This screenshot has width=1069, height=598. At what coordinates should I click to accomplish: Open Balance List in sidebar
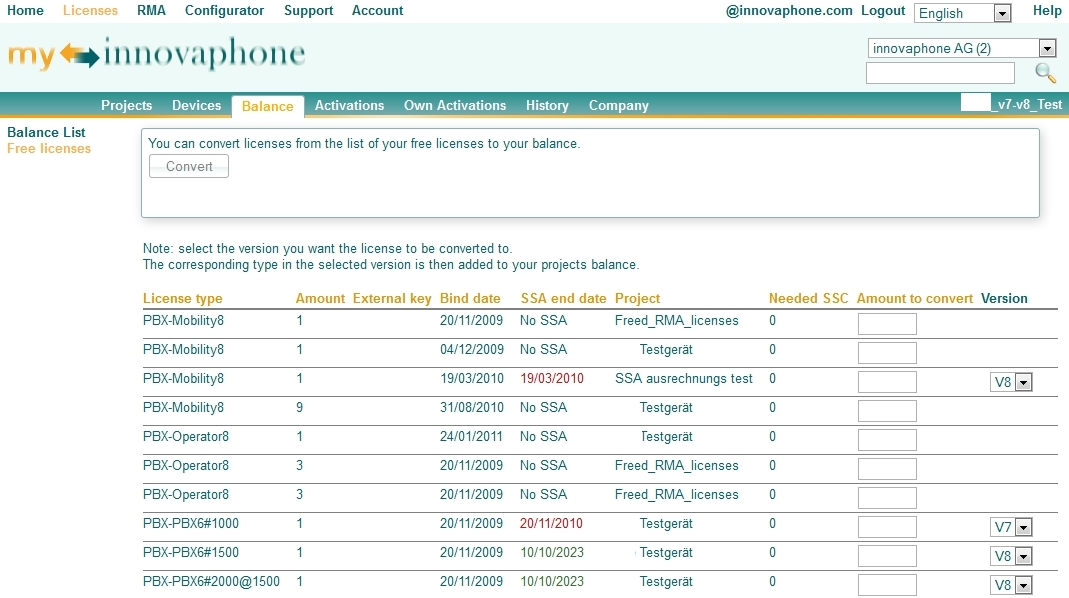(46, 132)
